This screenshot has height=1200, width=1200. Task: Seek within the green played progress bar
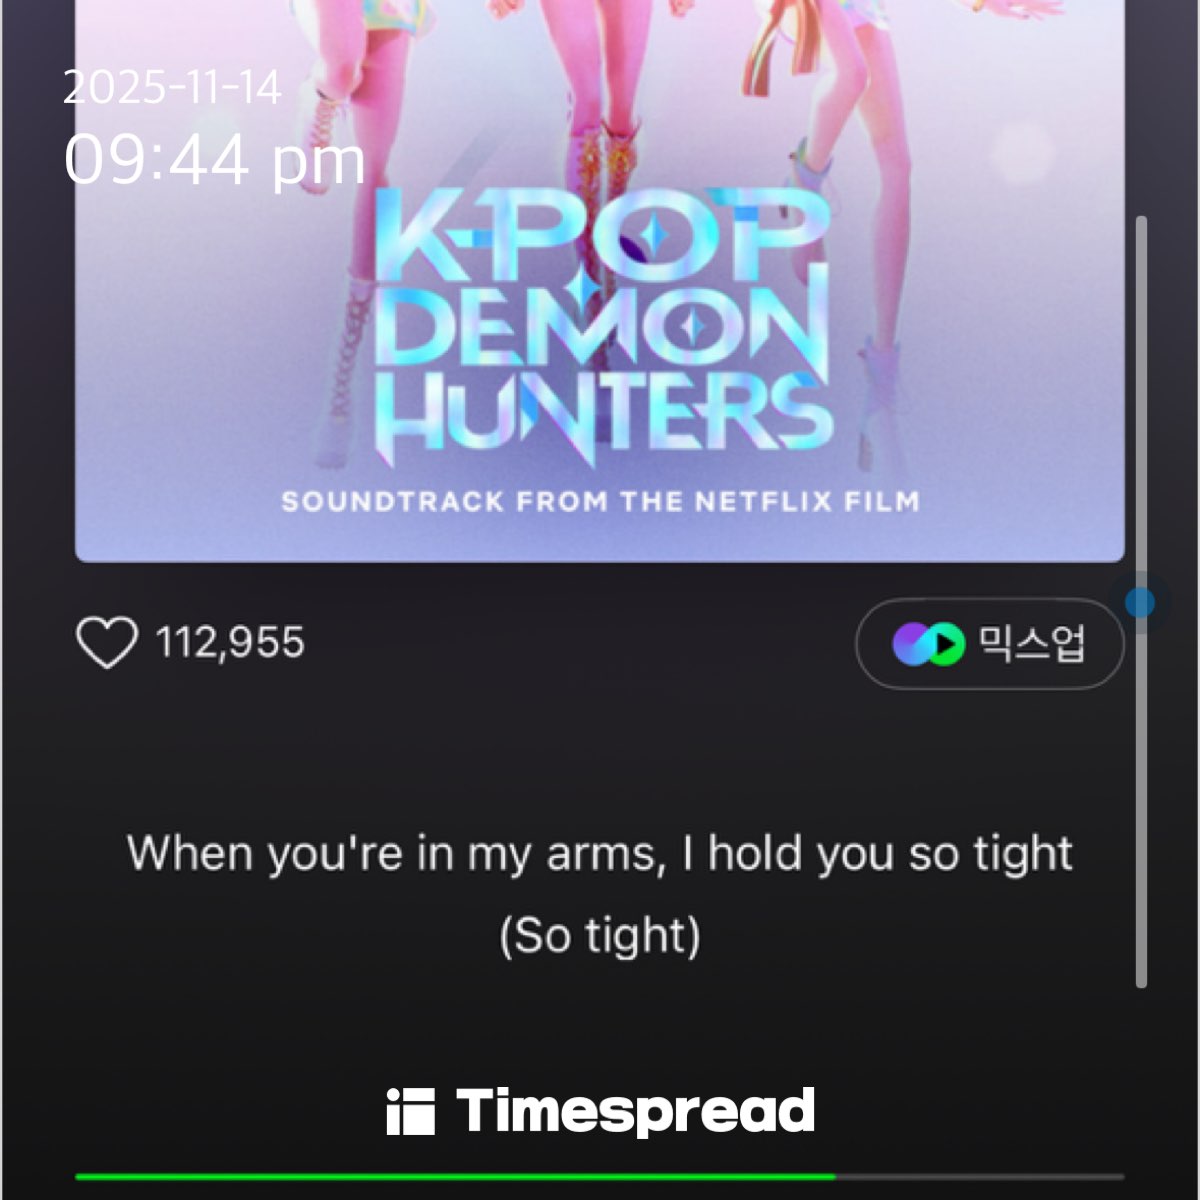coord(455,1177)
